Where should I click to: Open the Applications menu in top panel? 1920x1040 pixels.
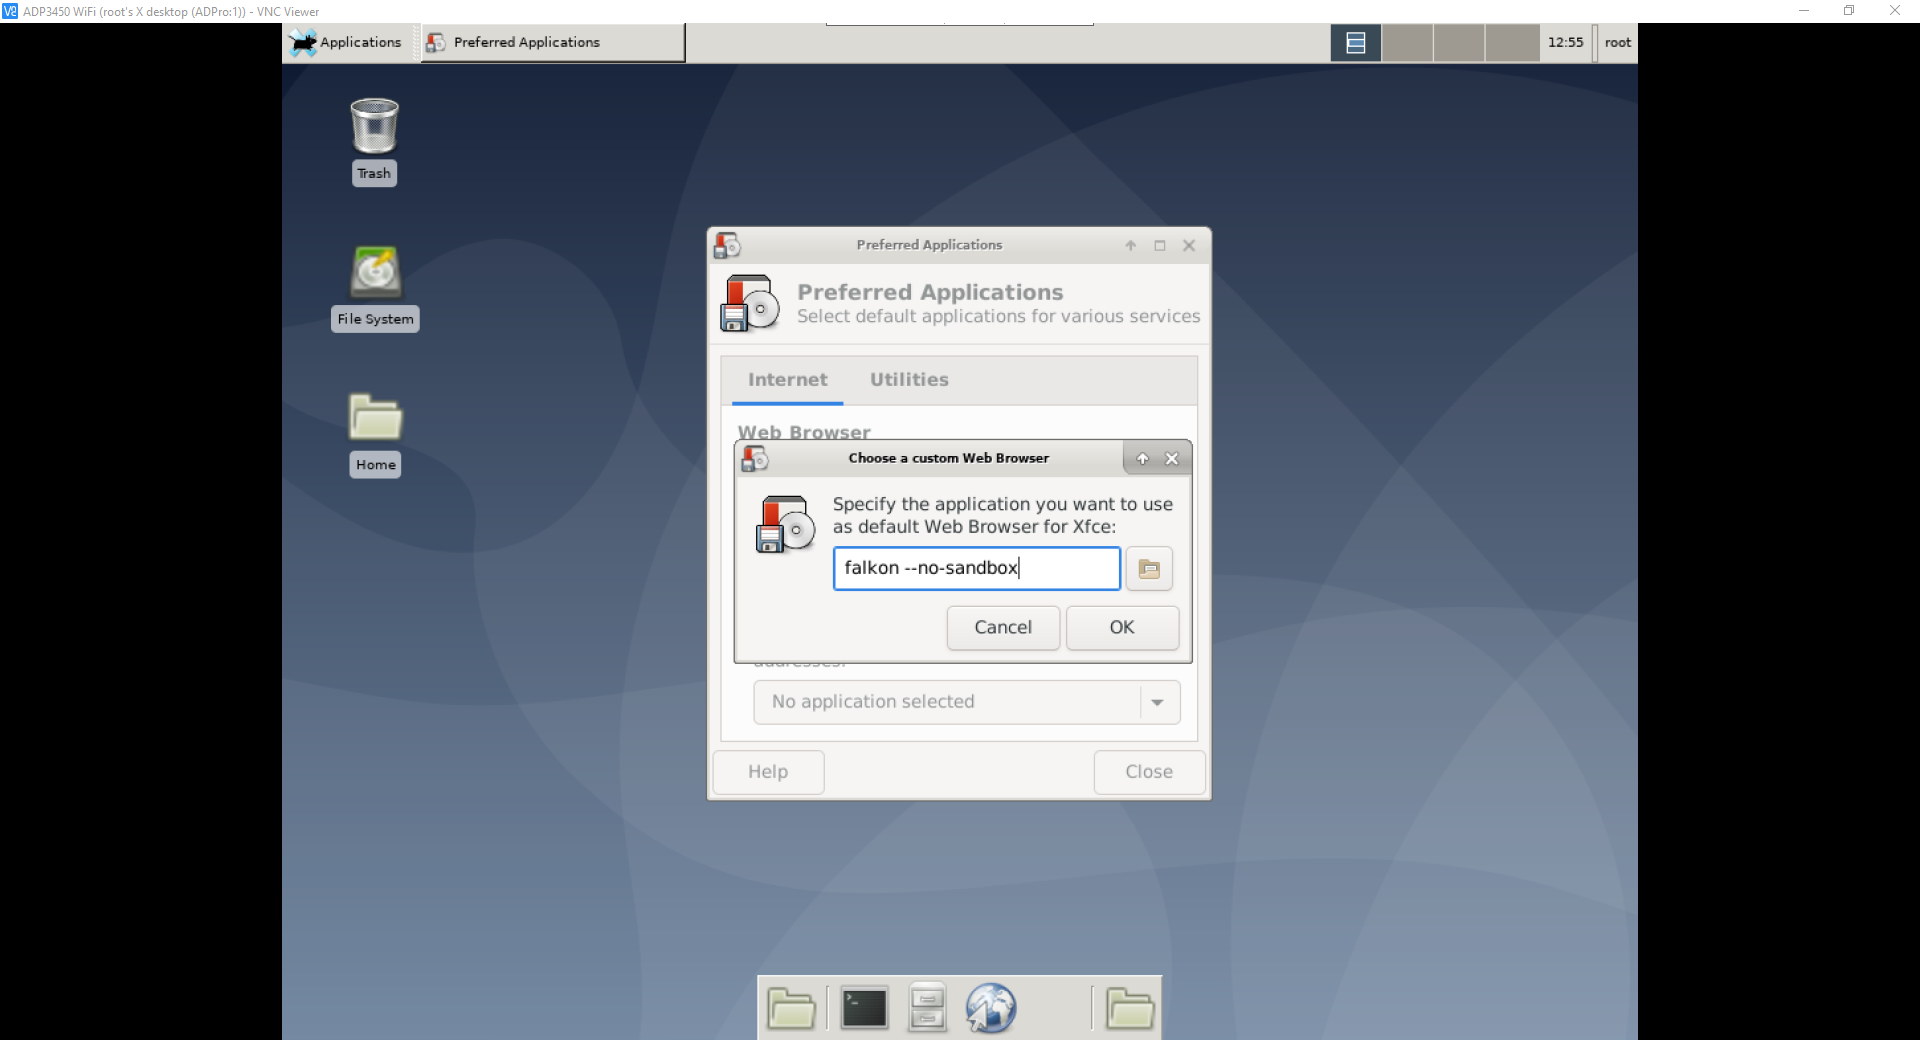(346, 42)
